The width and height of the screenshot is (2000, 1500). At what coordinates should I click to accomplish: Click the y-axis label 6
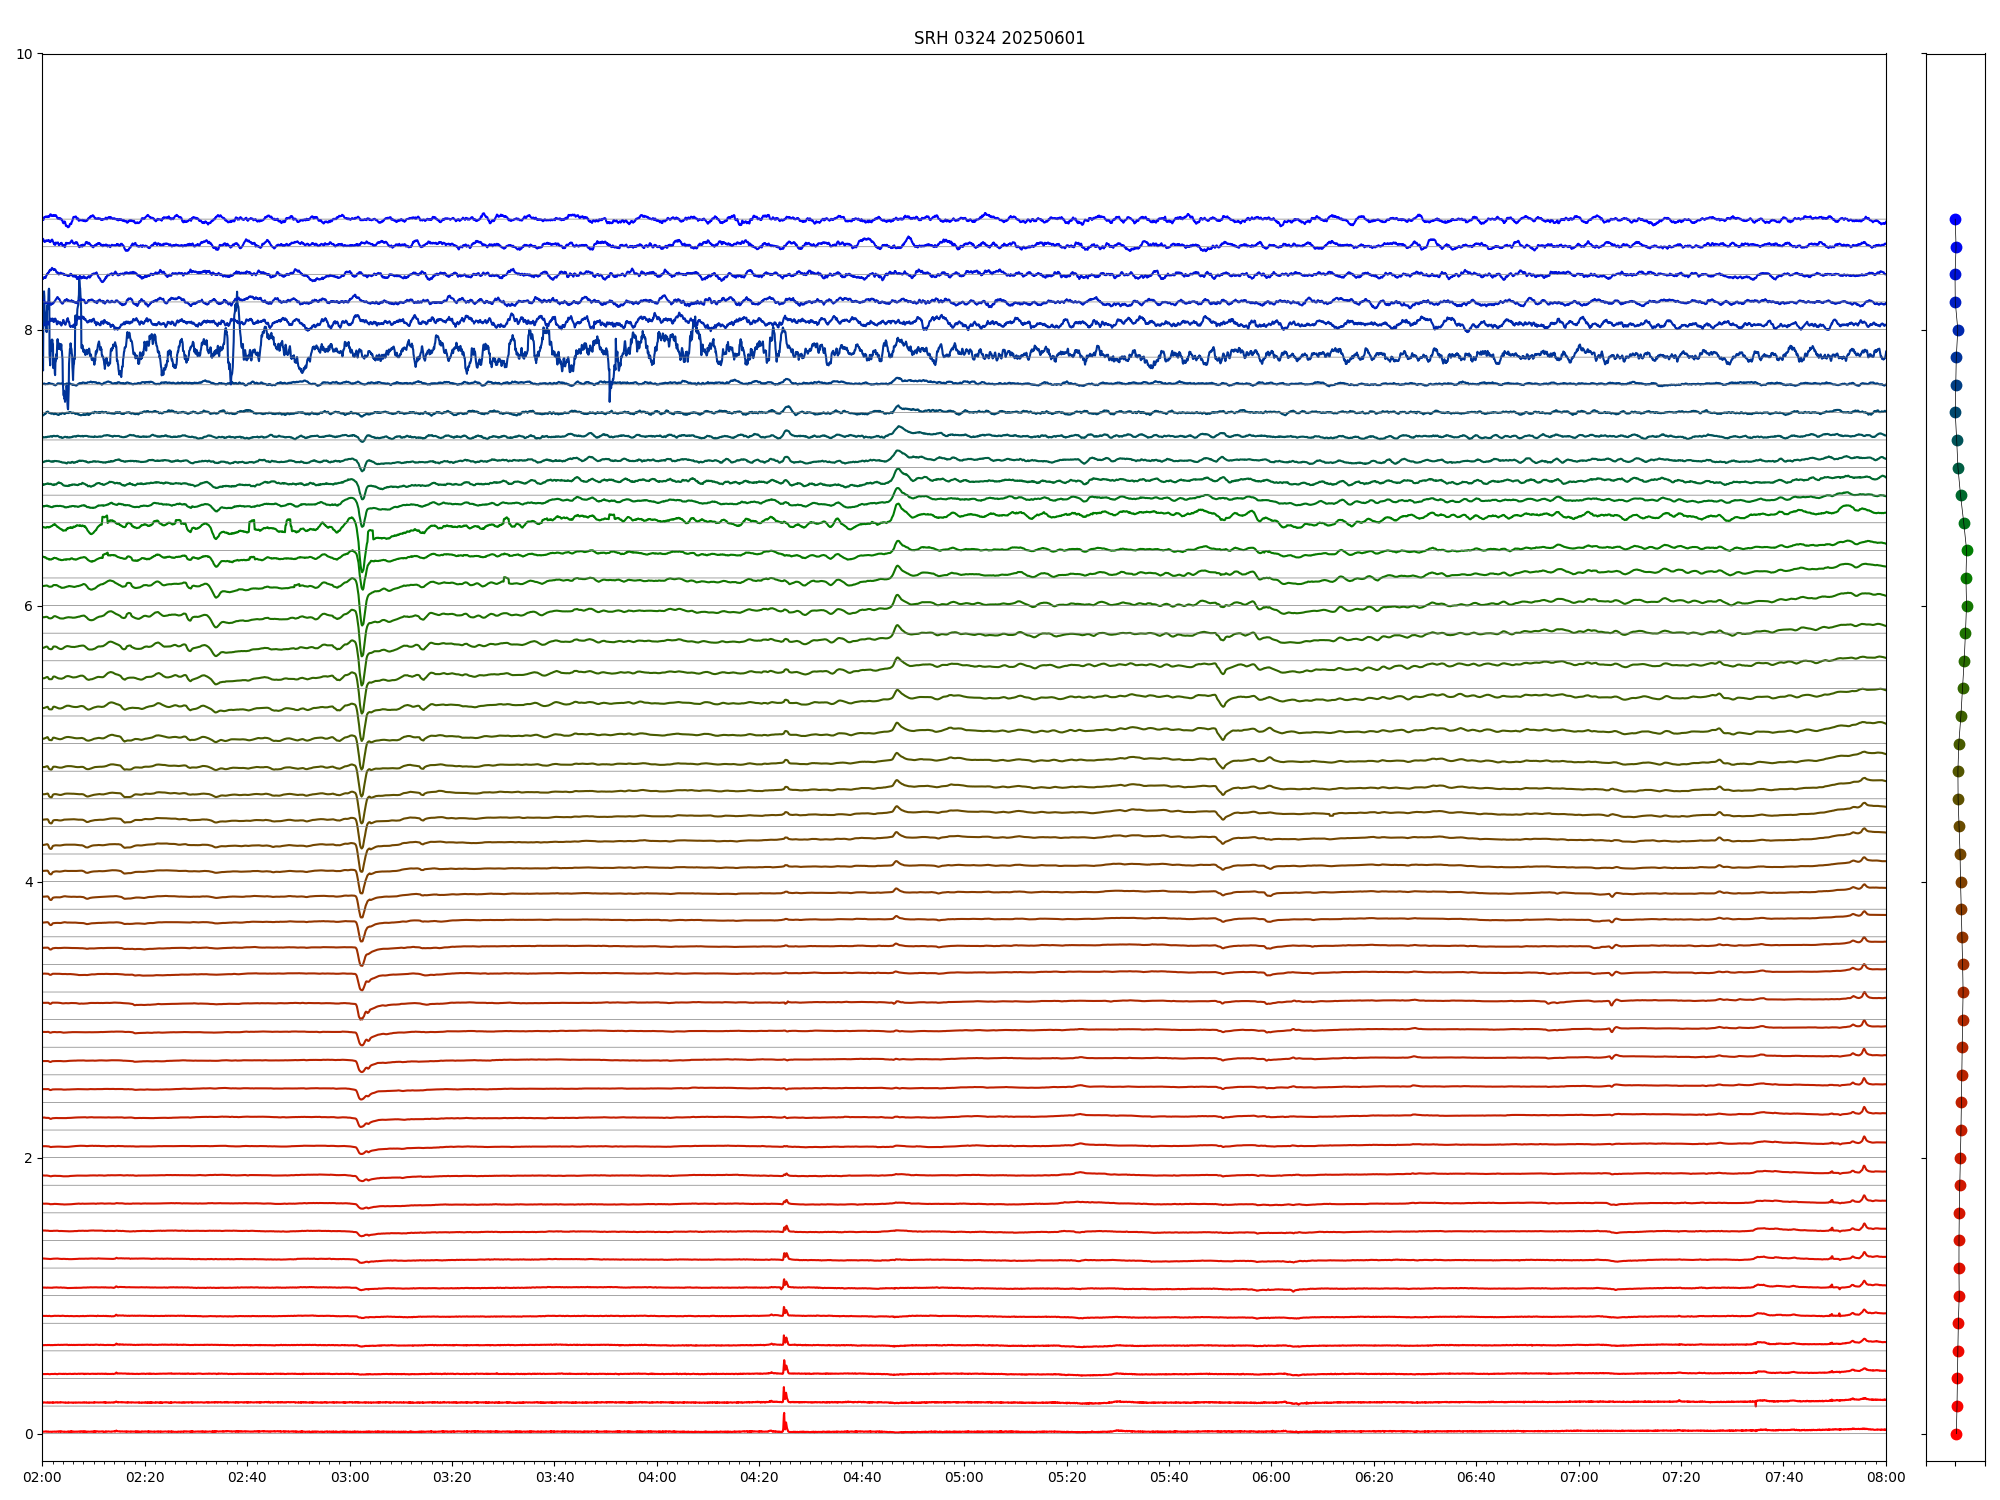tap(28, 606)
